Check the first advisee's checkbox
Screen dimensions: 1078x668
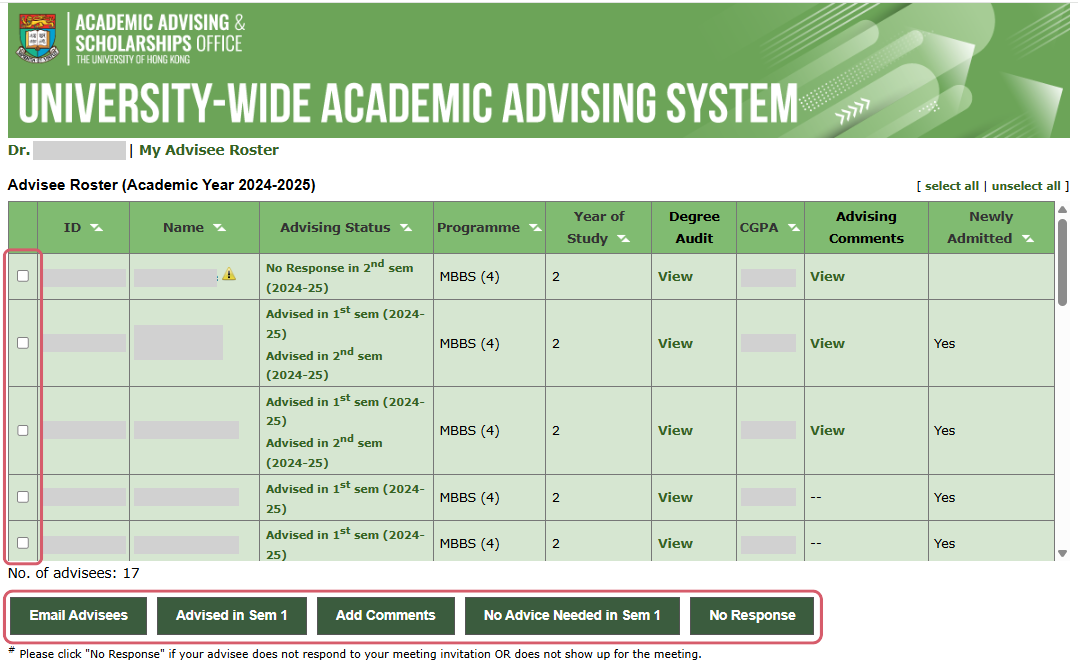point(23,276)
